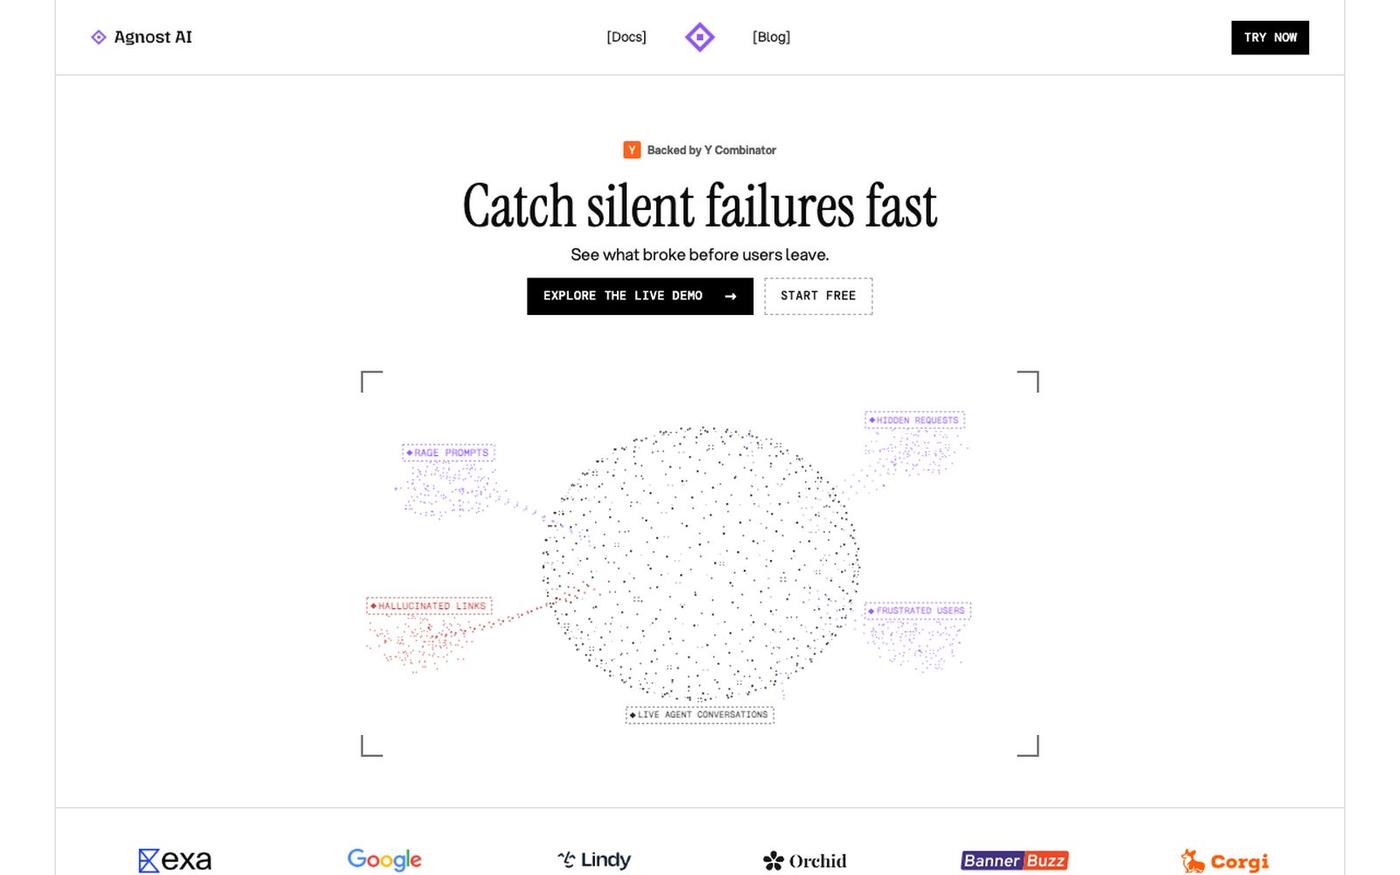Click the Agnost AI diamond logo icon

pos(99,37)
